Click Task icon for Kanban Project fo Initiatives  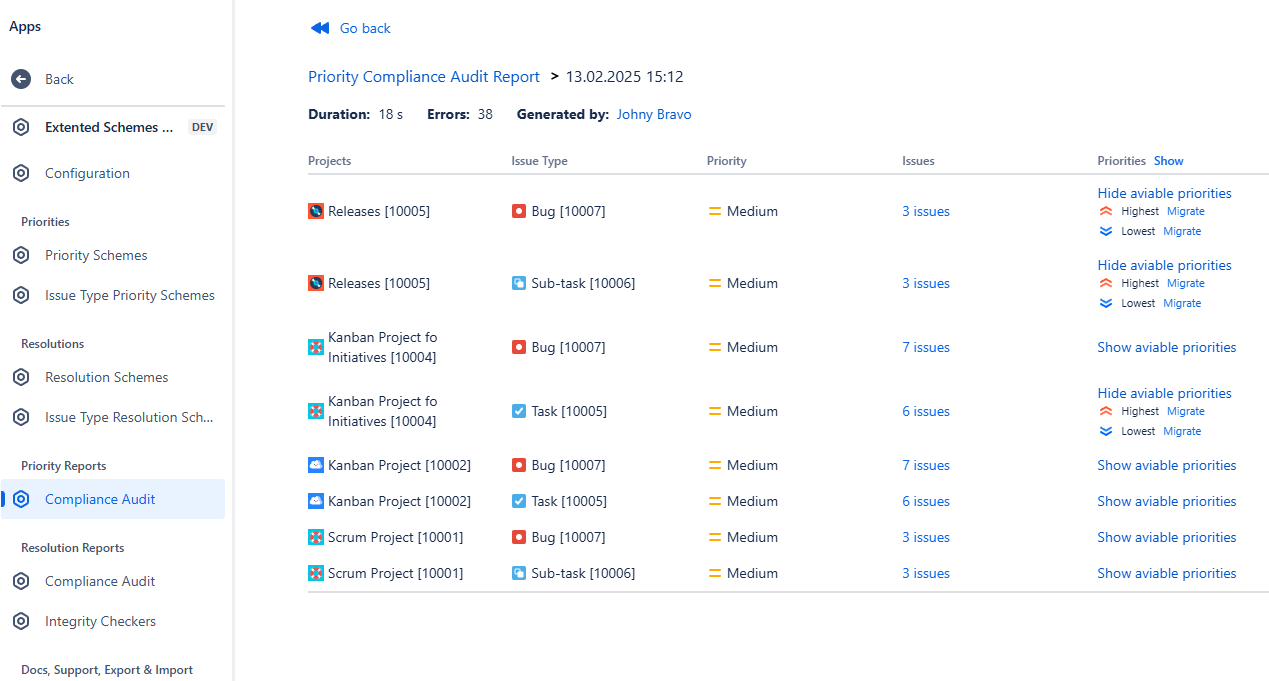tap(519, 411)
